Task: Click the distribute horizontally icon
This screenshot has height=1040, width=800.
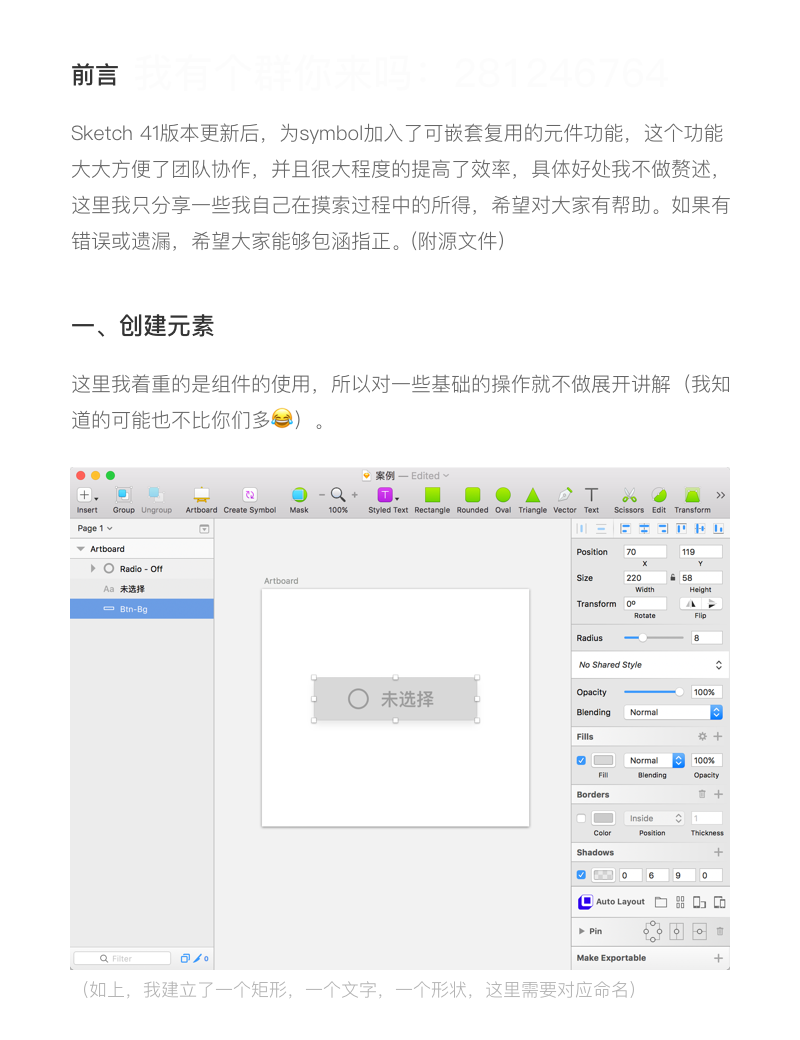Action: pyautogui.click(x=582, y=529)
